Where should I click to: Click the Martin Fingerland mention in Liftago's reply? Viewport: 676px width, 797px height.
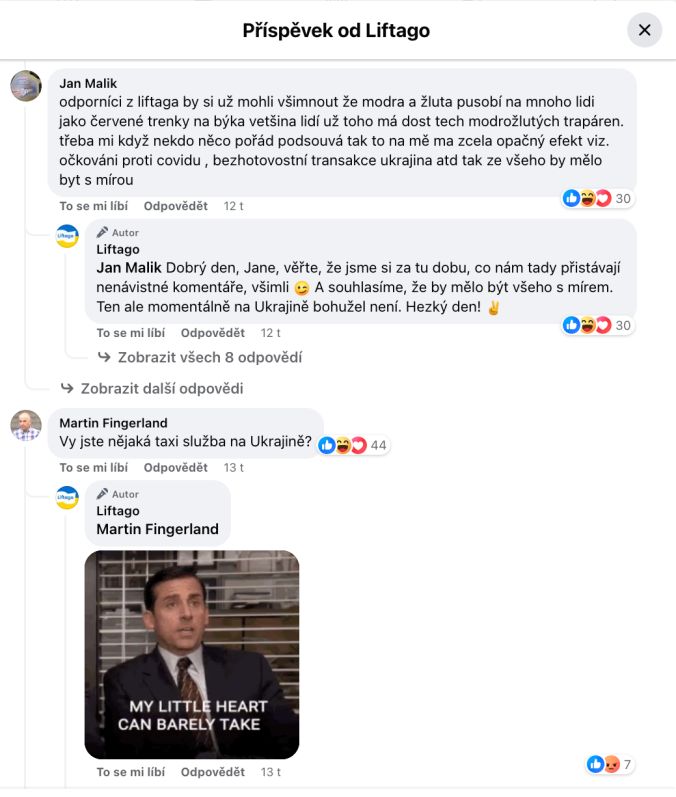(x=157, y=529)
